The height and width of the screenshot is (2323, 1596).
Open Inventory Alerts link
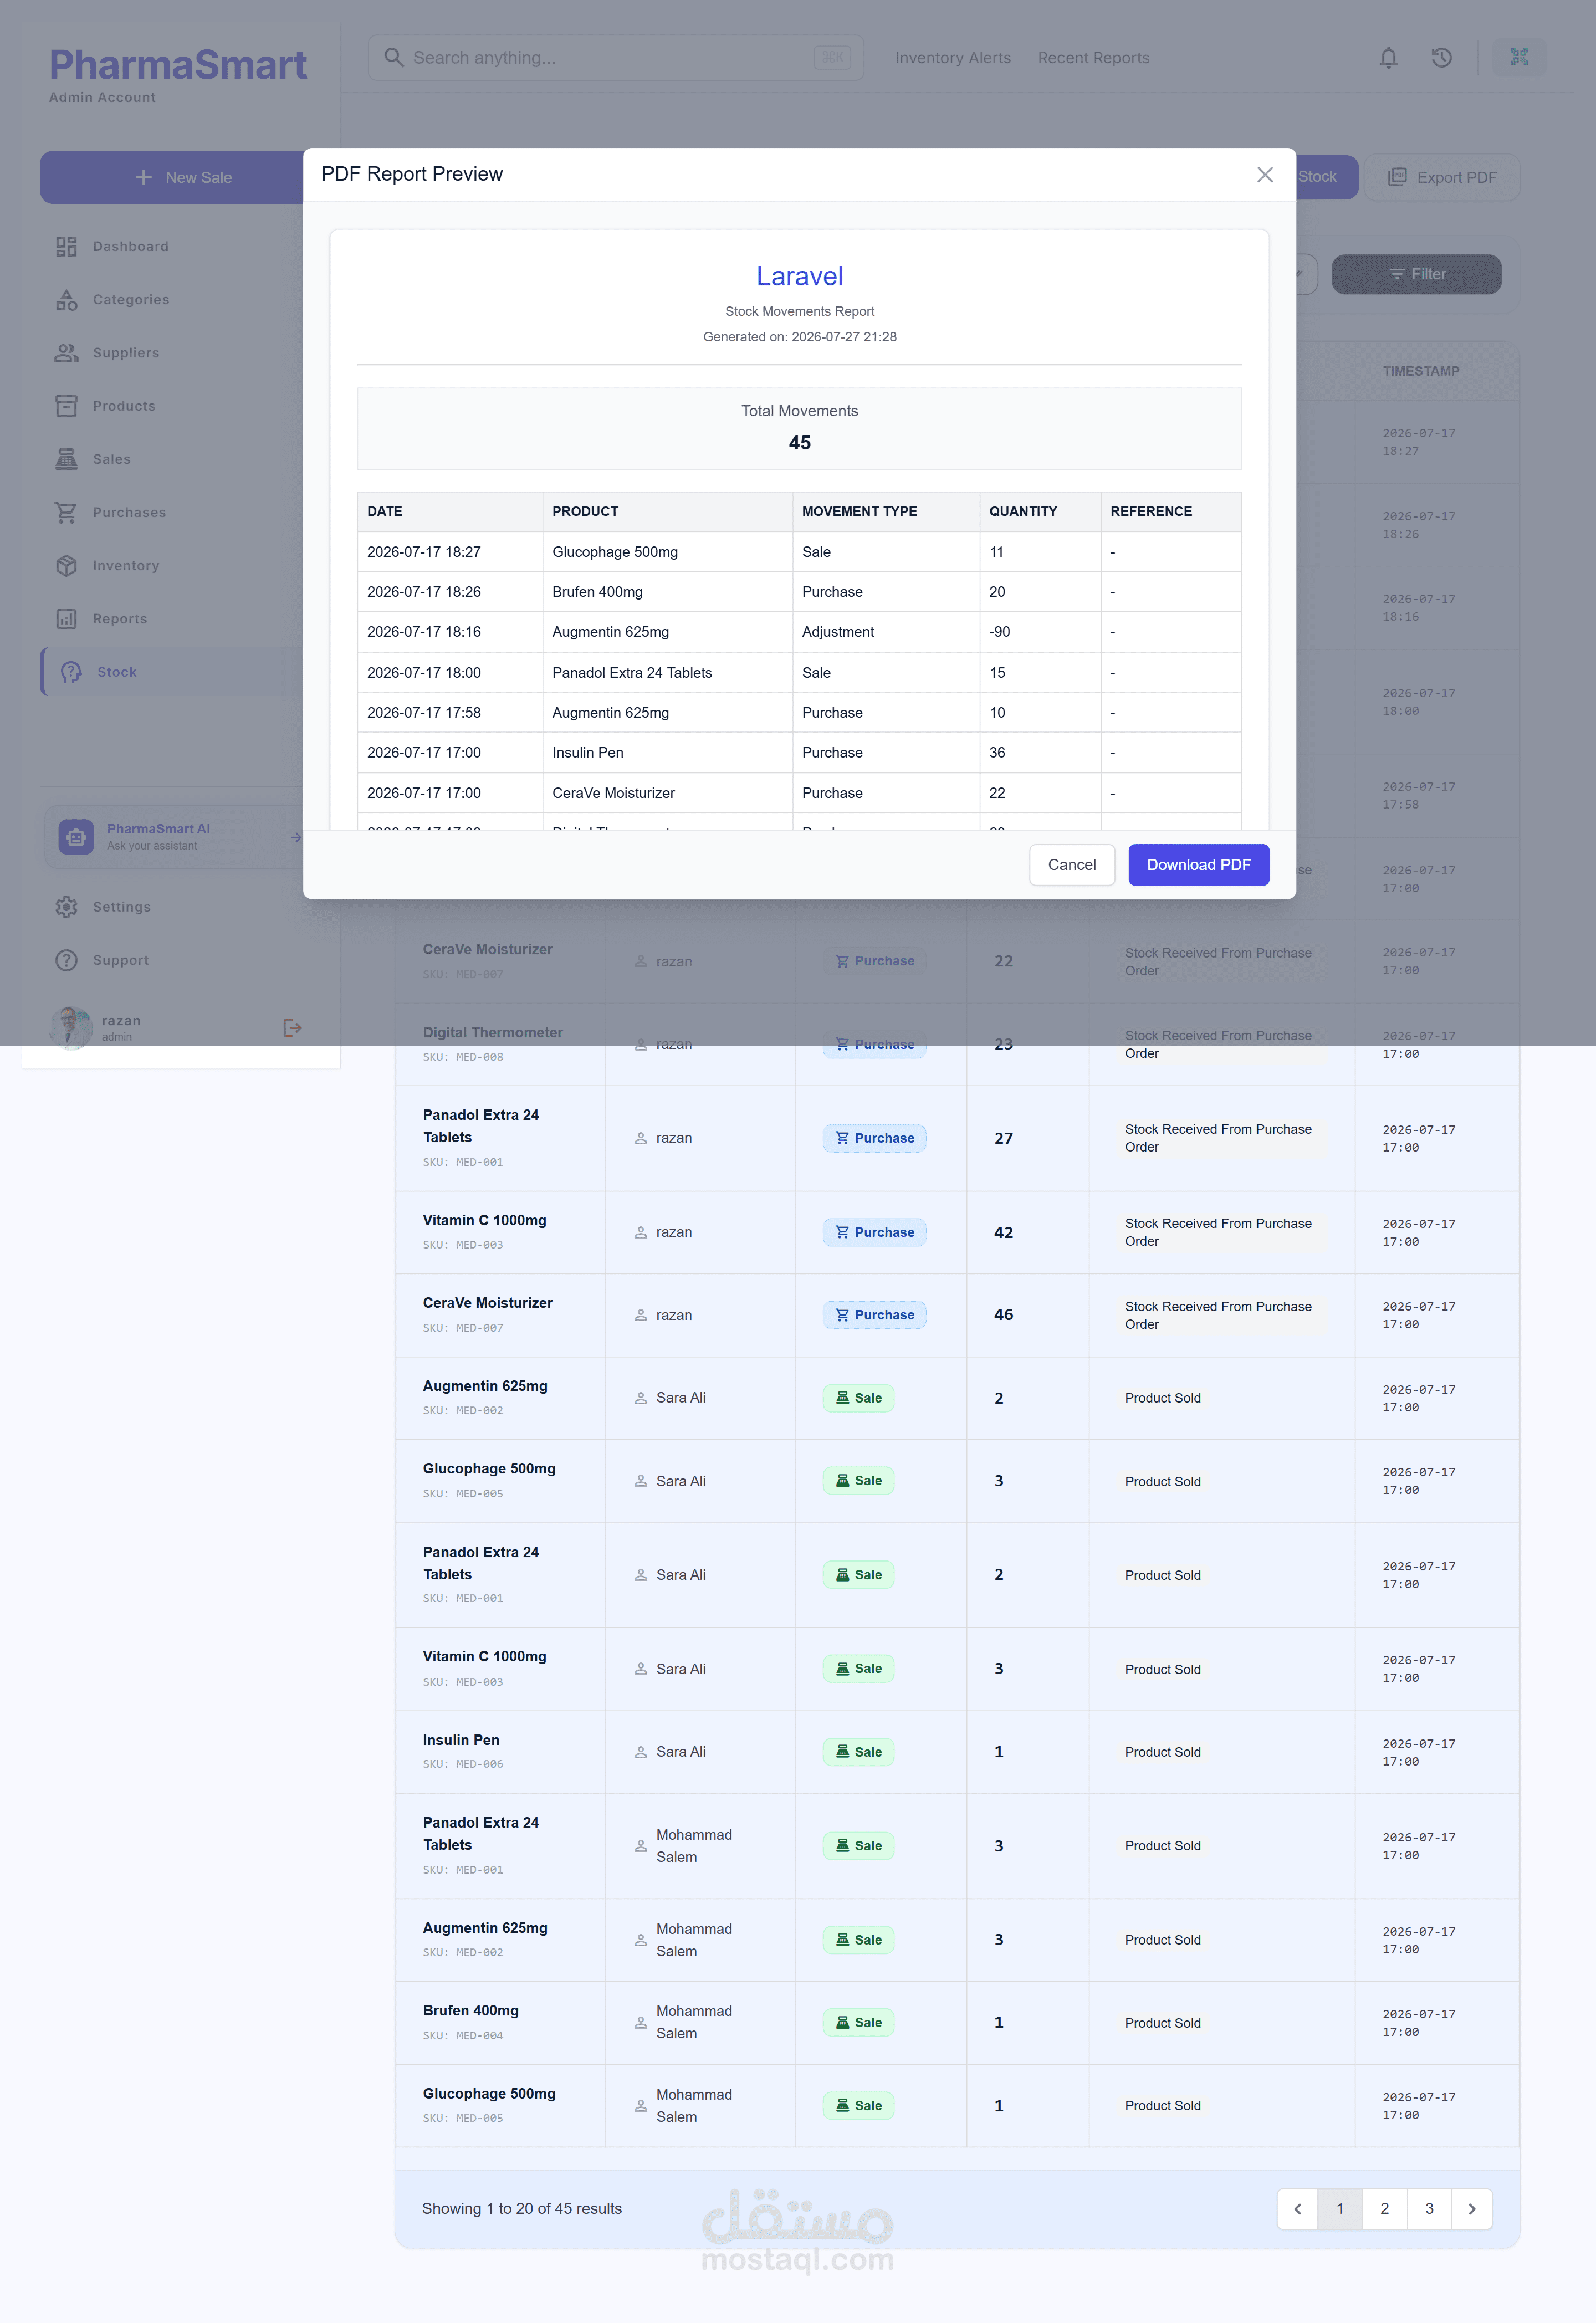coord(953,58)
